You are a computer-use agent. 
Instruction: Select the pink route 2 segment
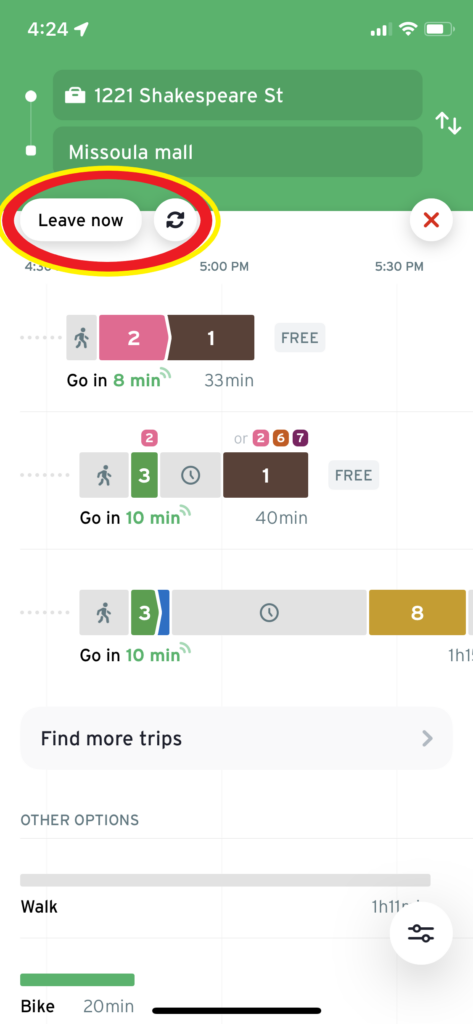pos(134,338)
